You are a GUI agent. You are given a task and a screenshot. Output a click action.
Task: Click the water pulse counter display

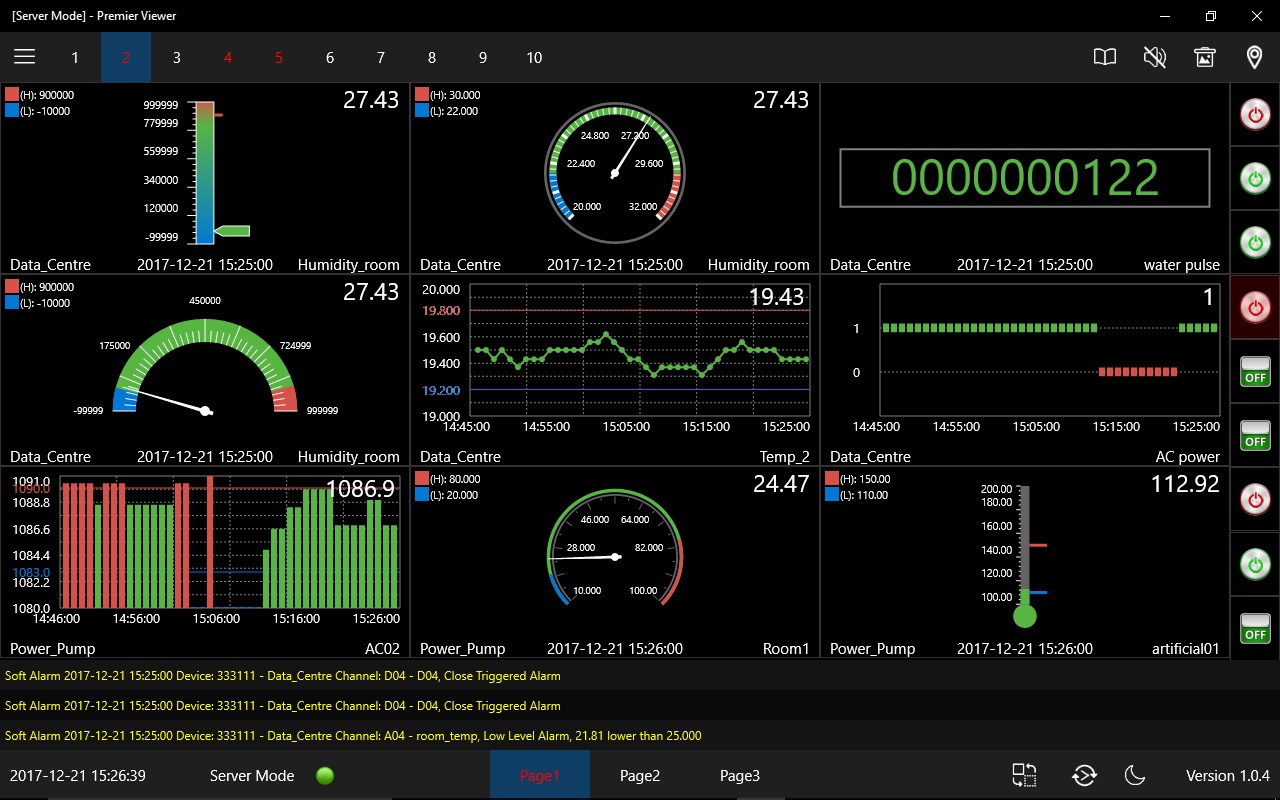coord(1024,178)
